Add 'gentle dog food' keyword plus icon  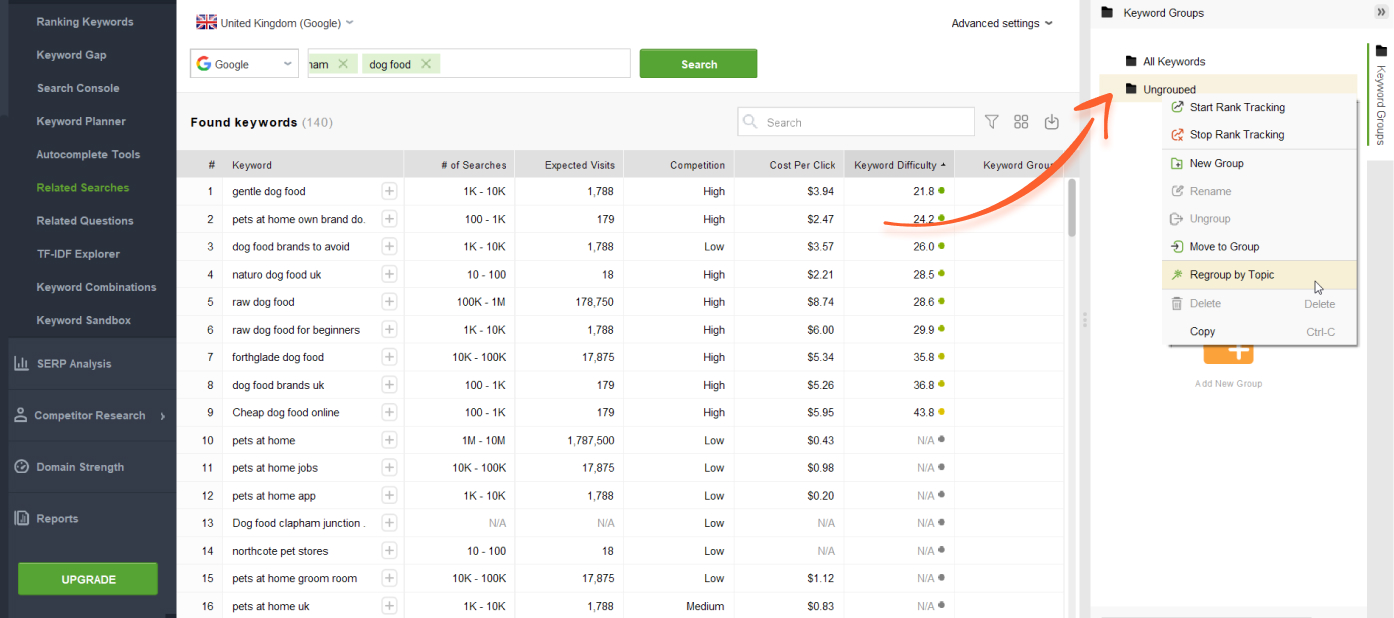tap(389, 191)
